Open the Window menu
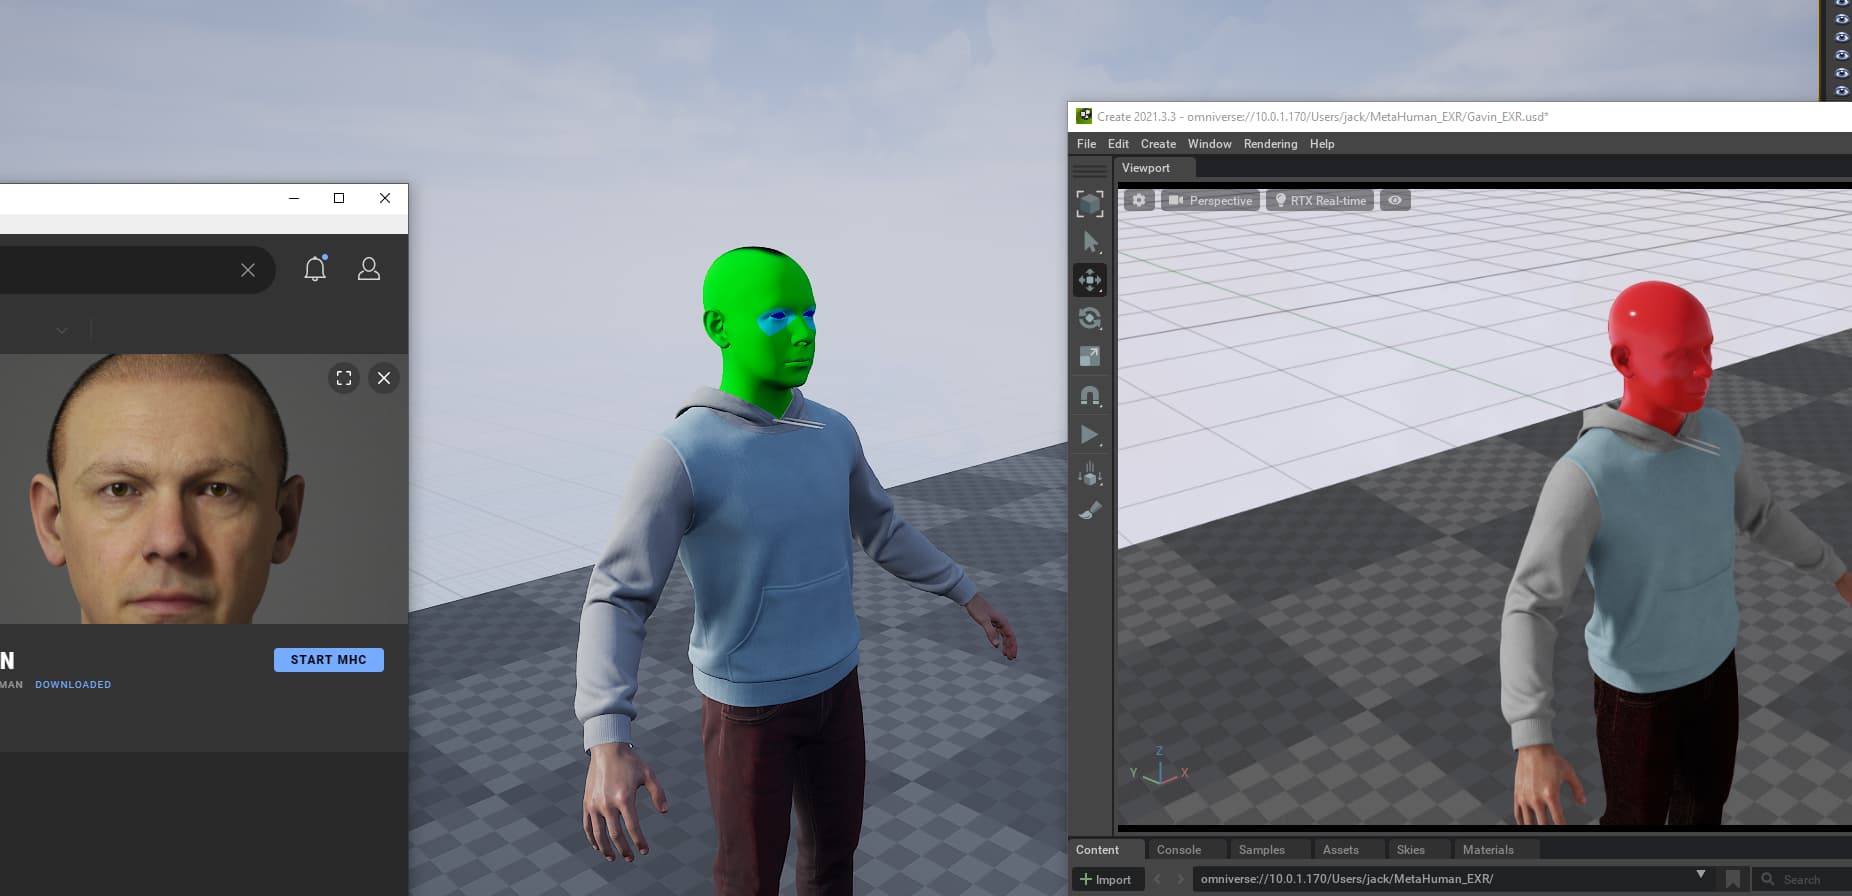1852x896 pixels. [x=1209, y=144]
